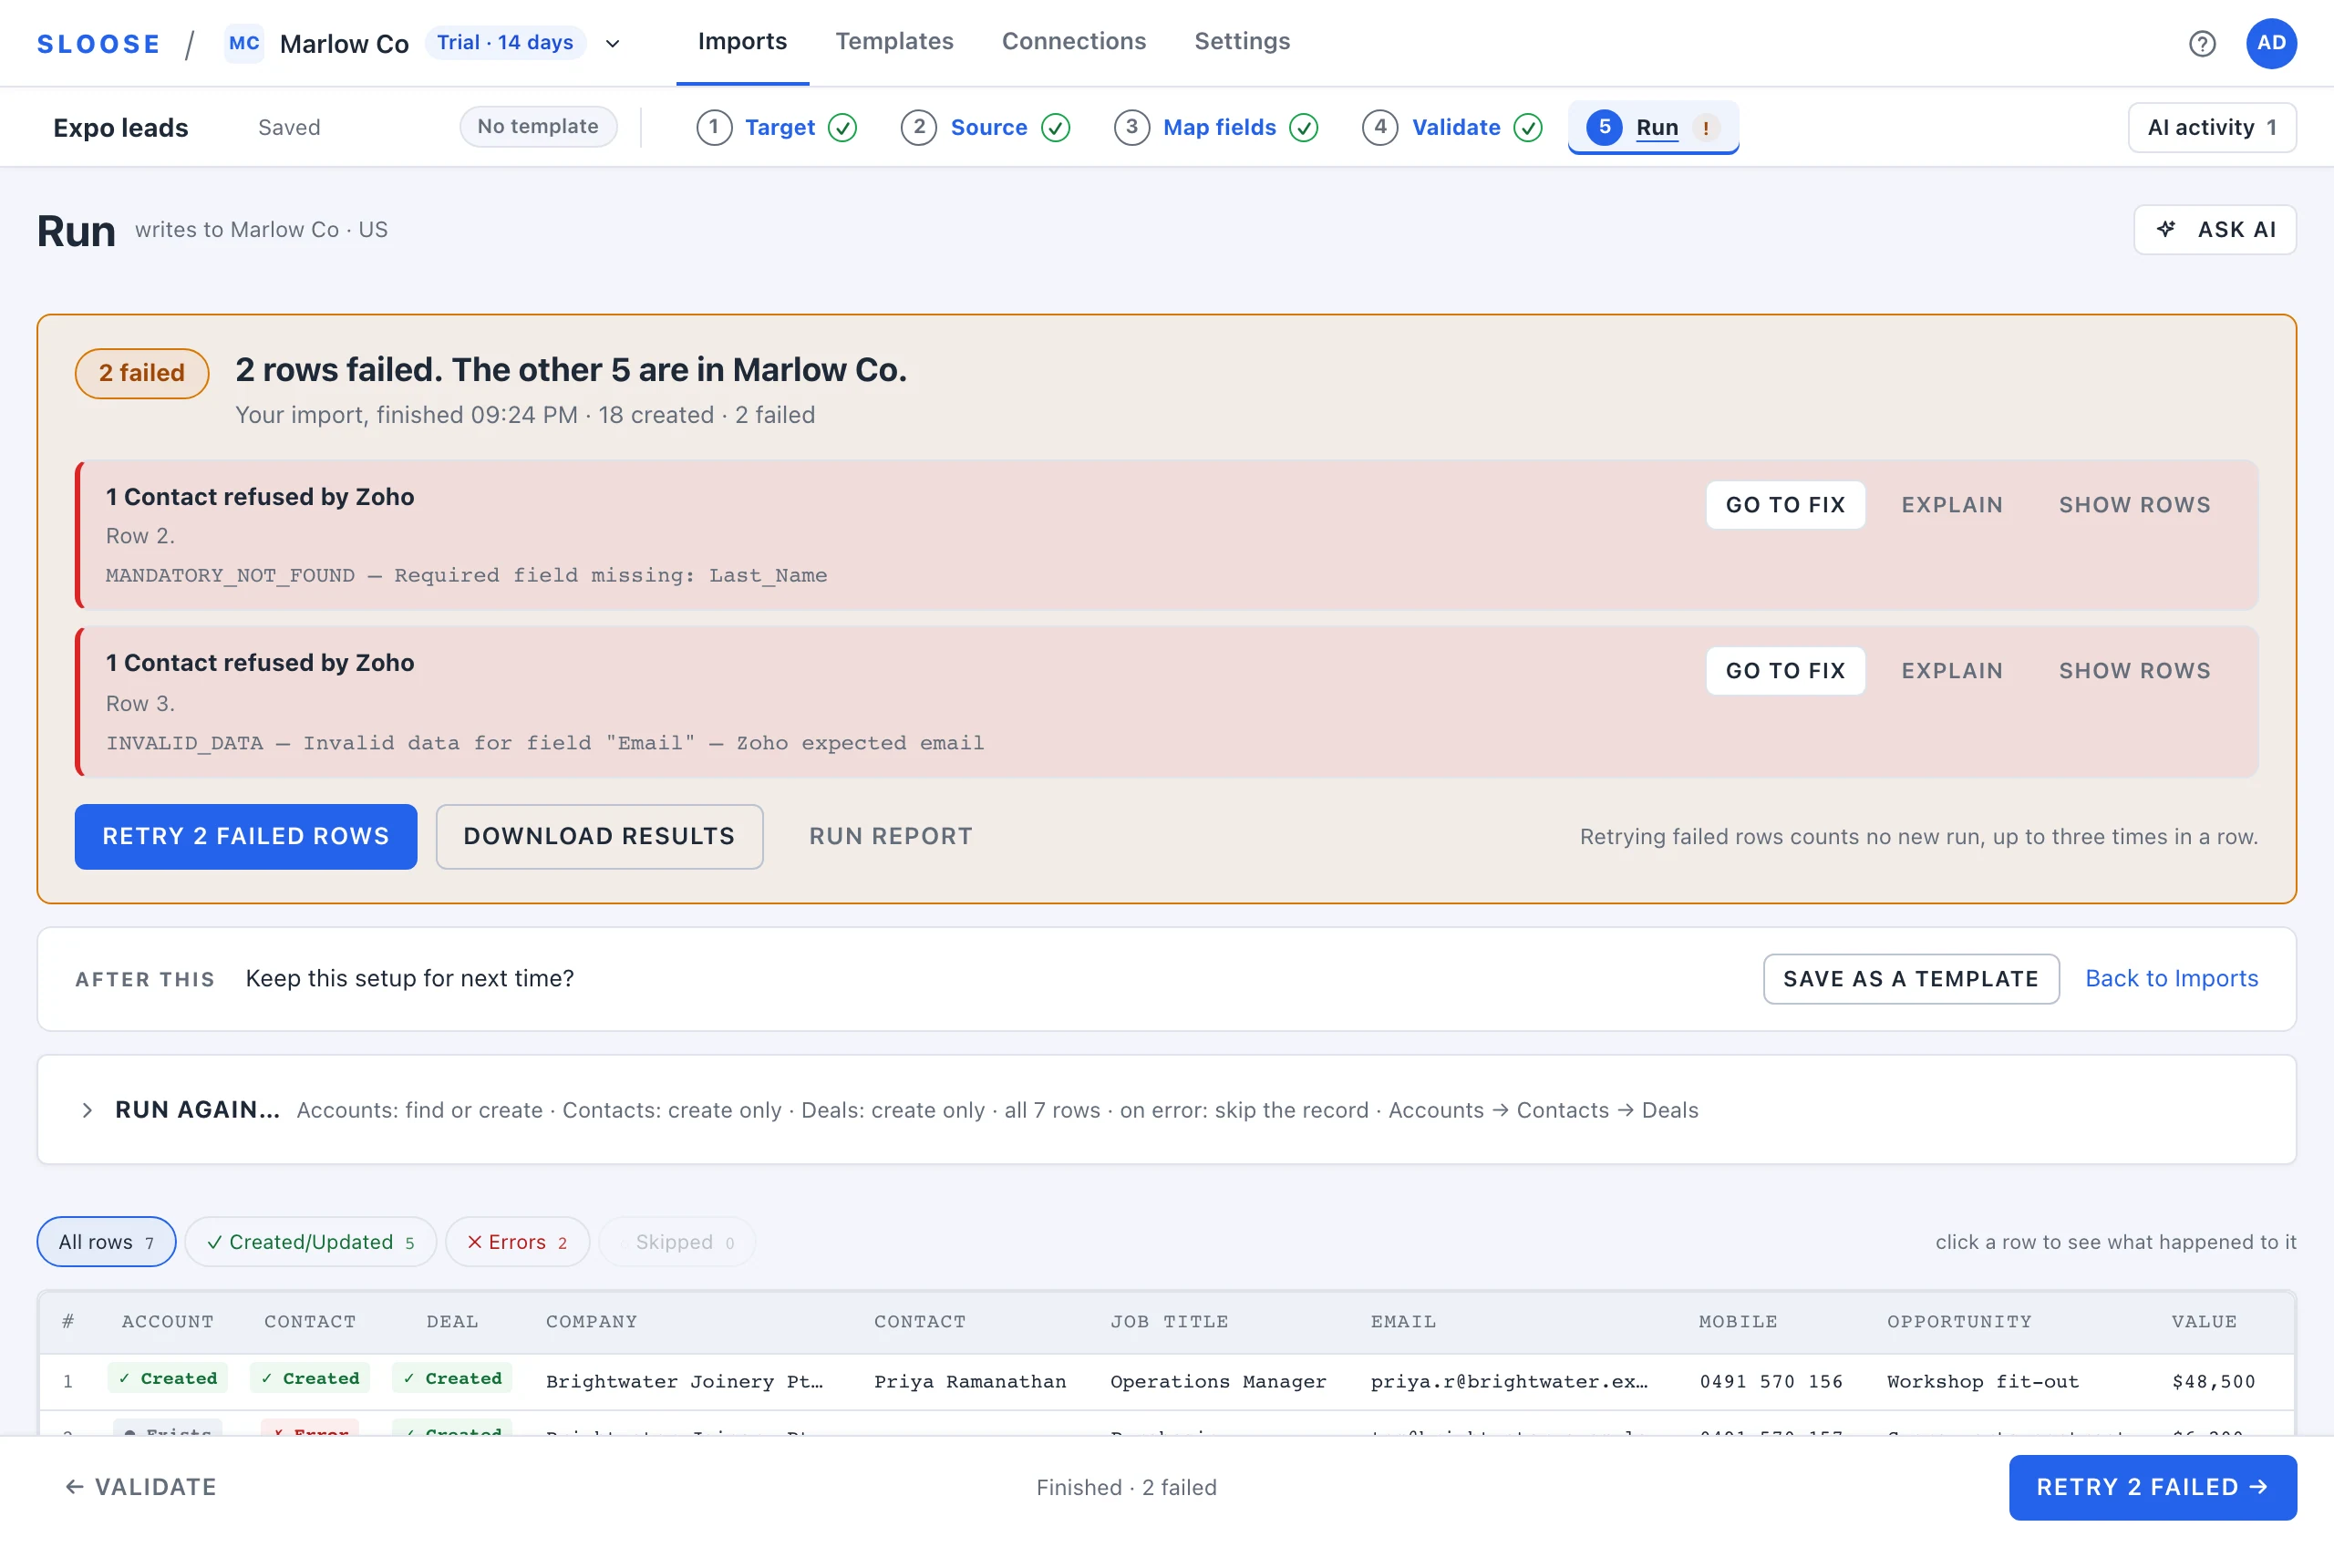Screen dimensions: 2334x1568
Task: Open the Templates nav tab
Action: point(894,41)
